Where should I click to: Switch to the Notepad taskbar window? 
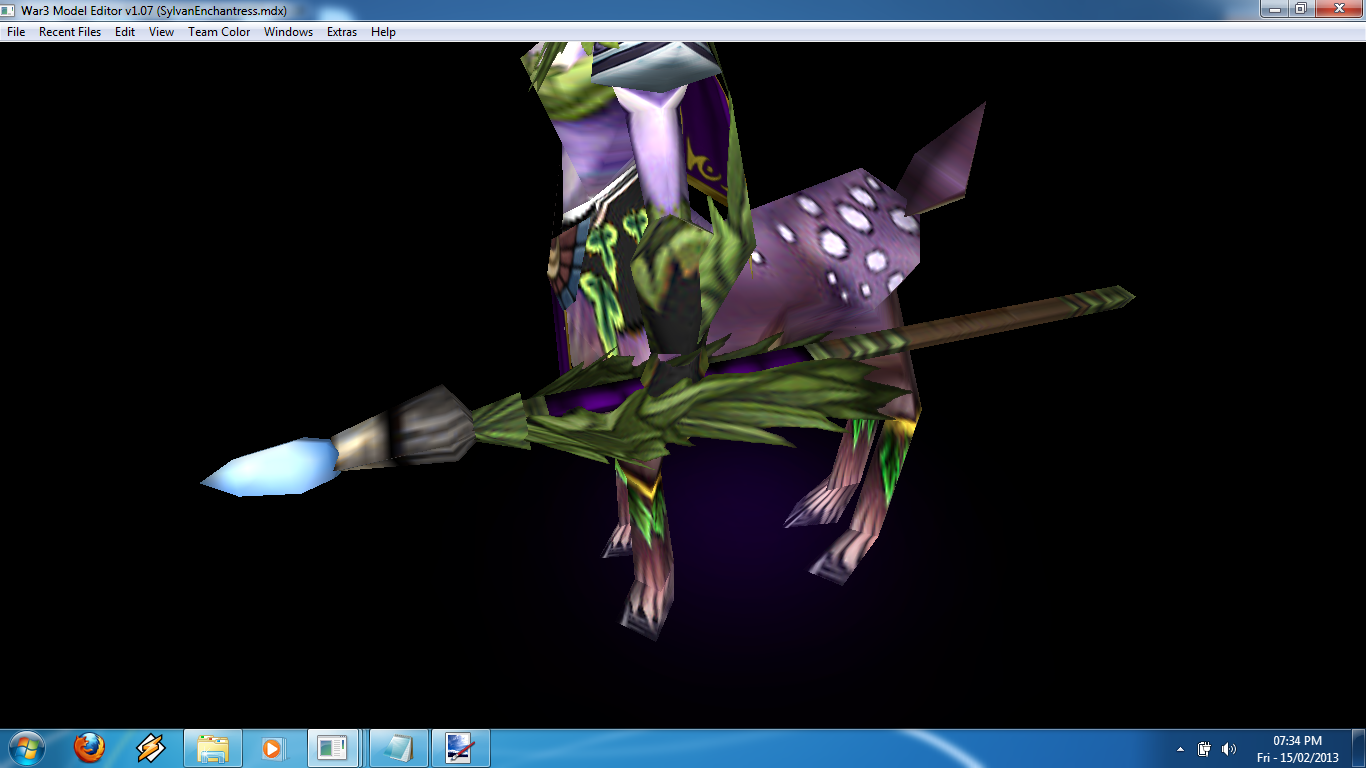(399, 748)
